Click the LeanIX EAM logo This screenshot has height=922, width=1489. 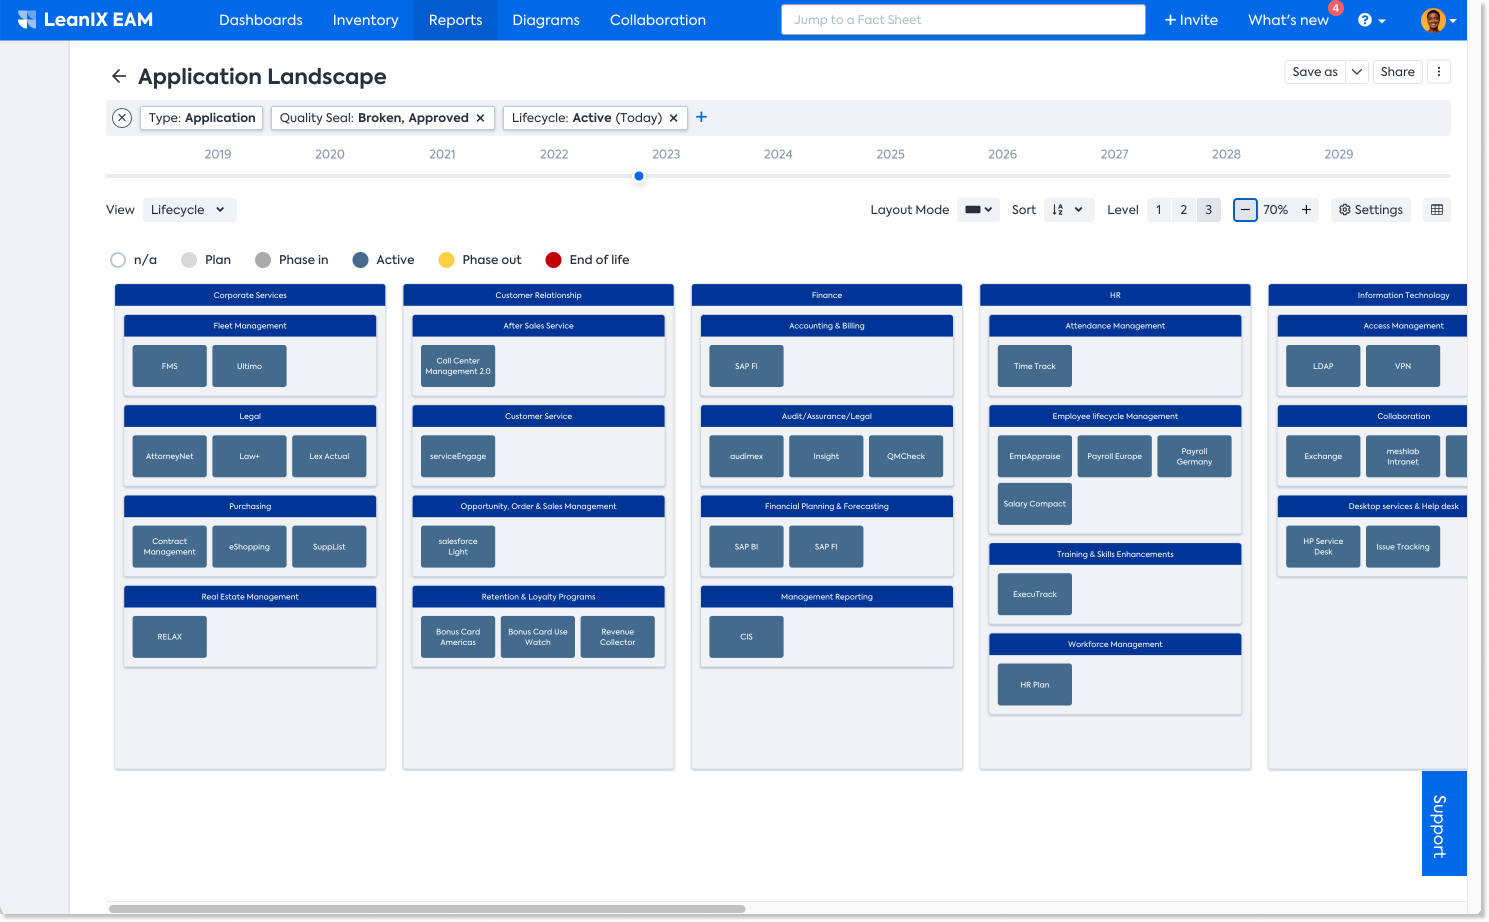(85, 20)
